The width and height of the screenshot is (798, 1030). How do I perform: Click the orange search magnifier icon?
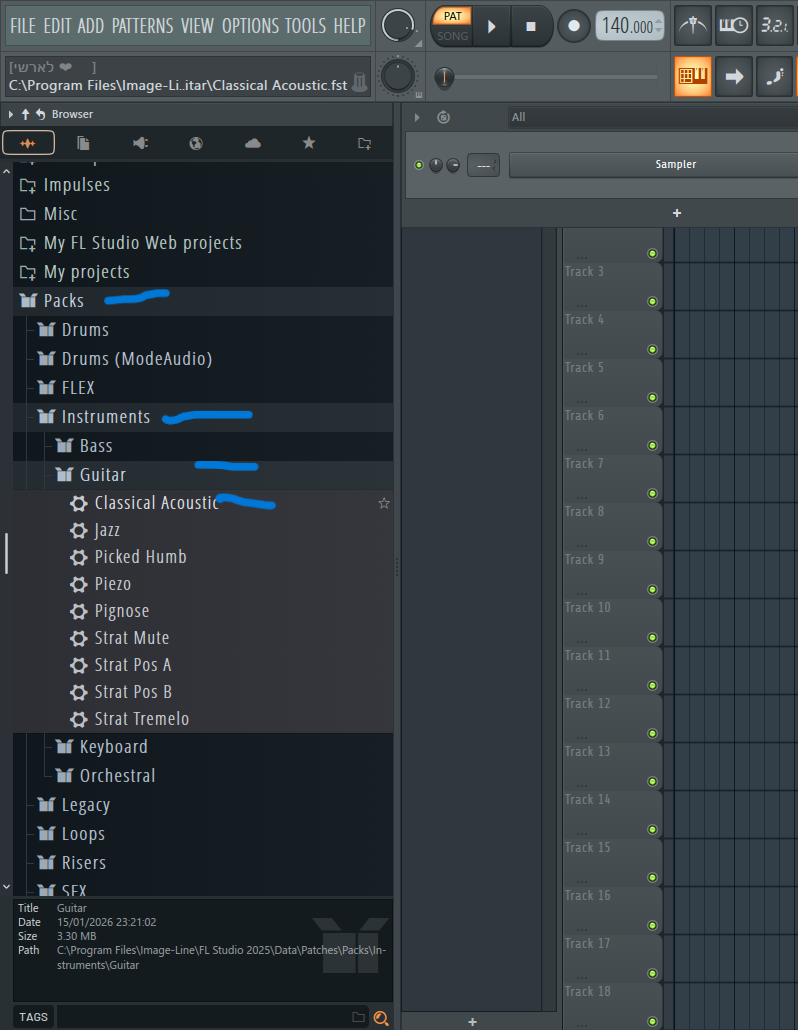click(381, 1018)
